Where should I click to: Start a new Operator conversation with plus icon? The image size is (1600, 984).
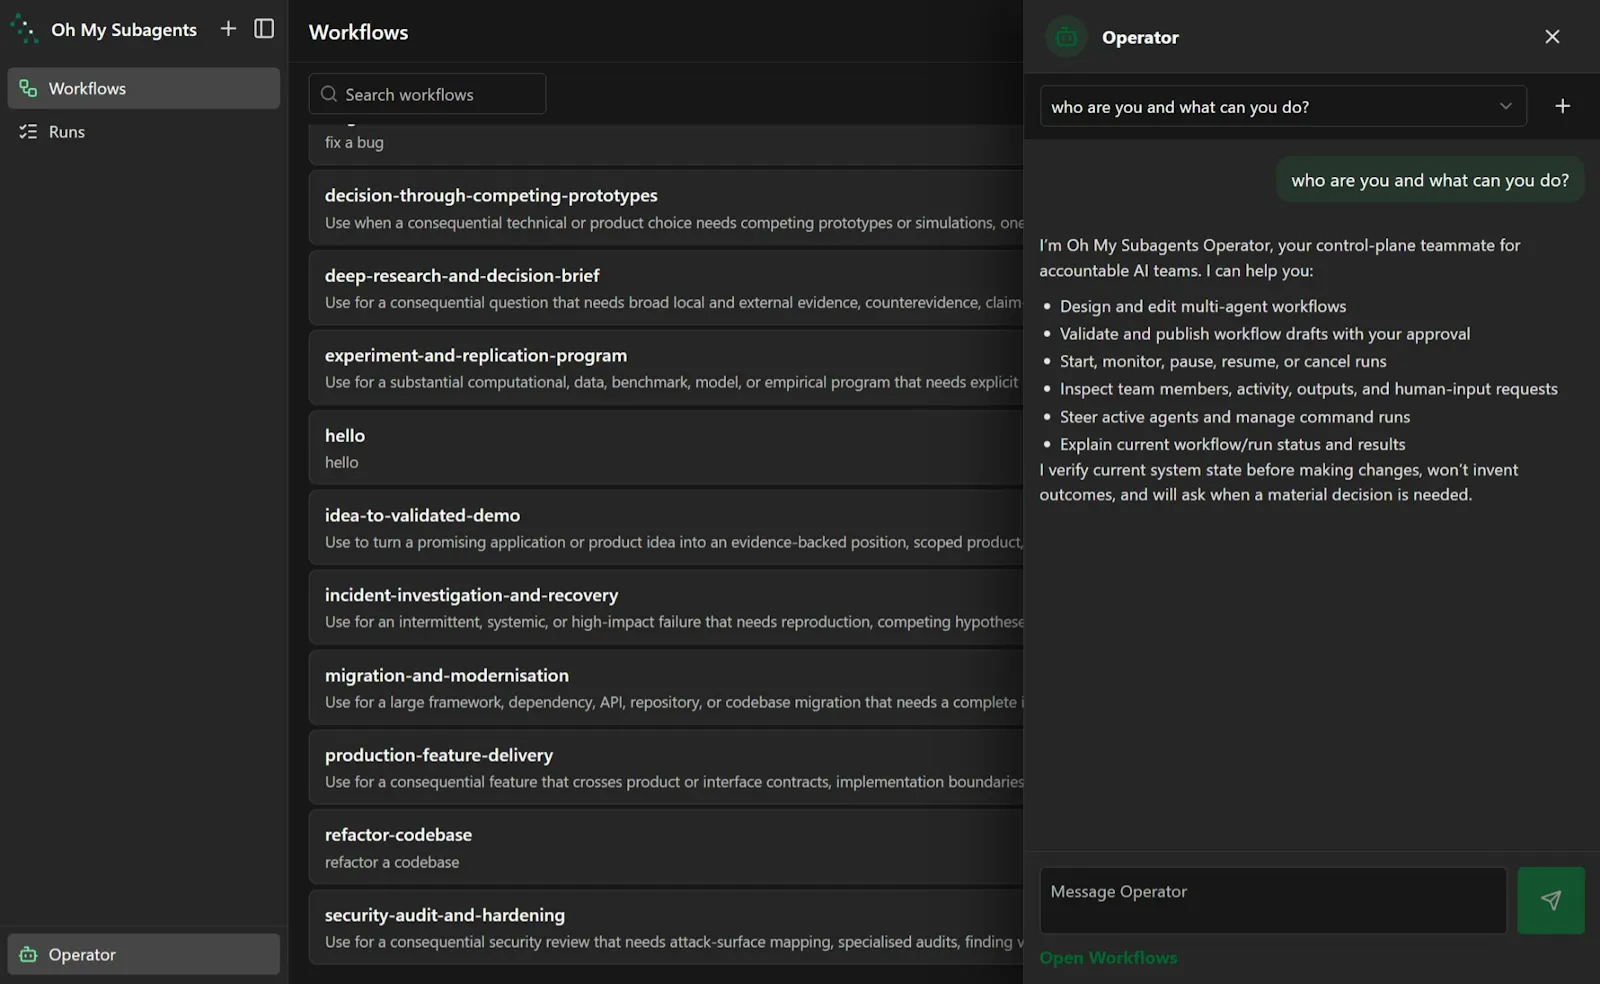point(1563,106)
